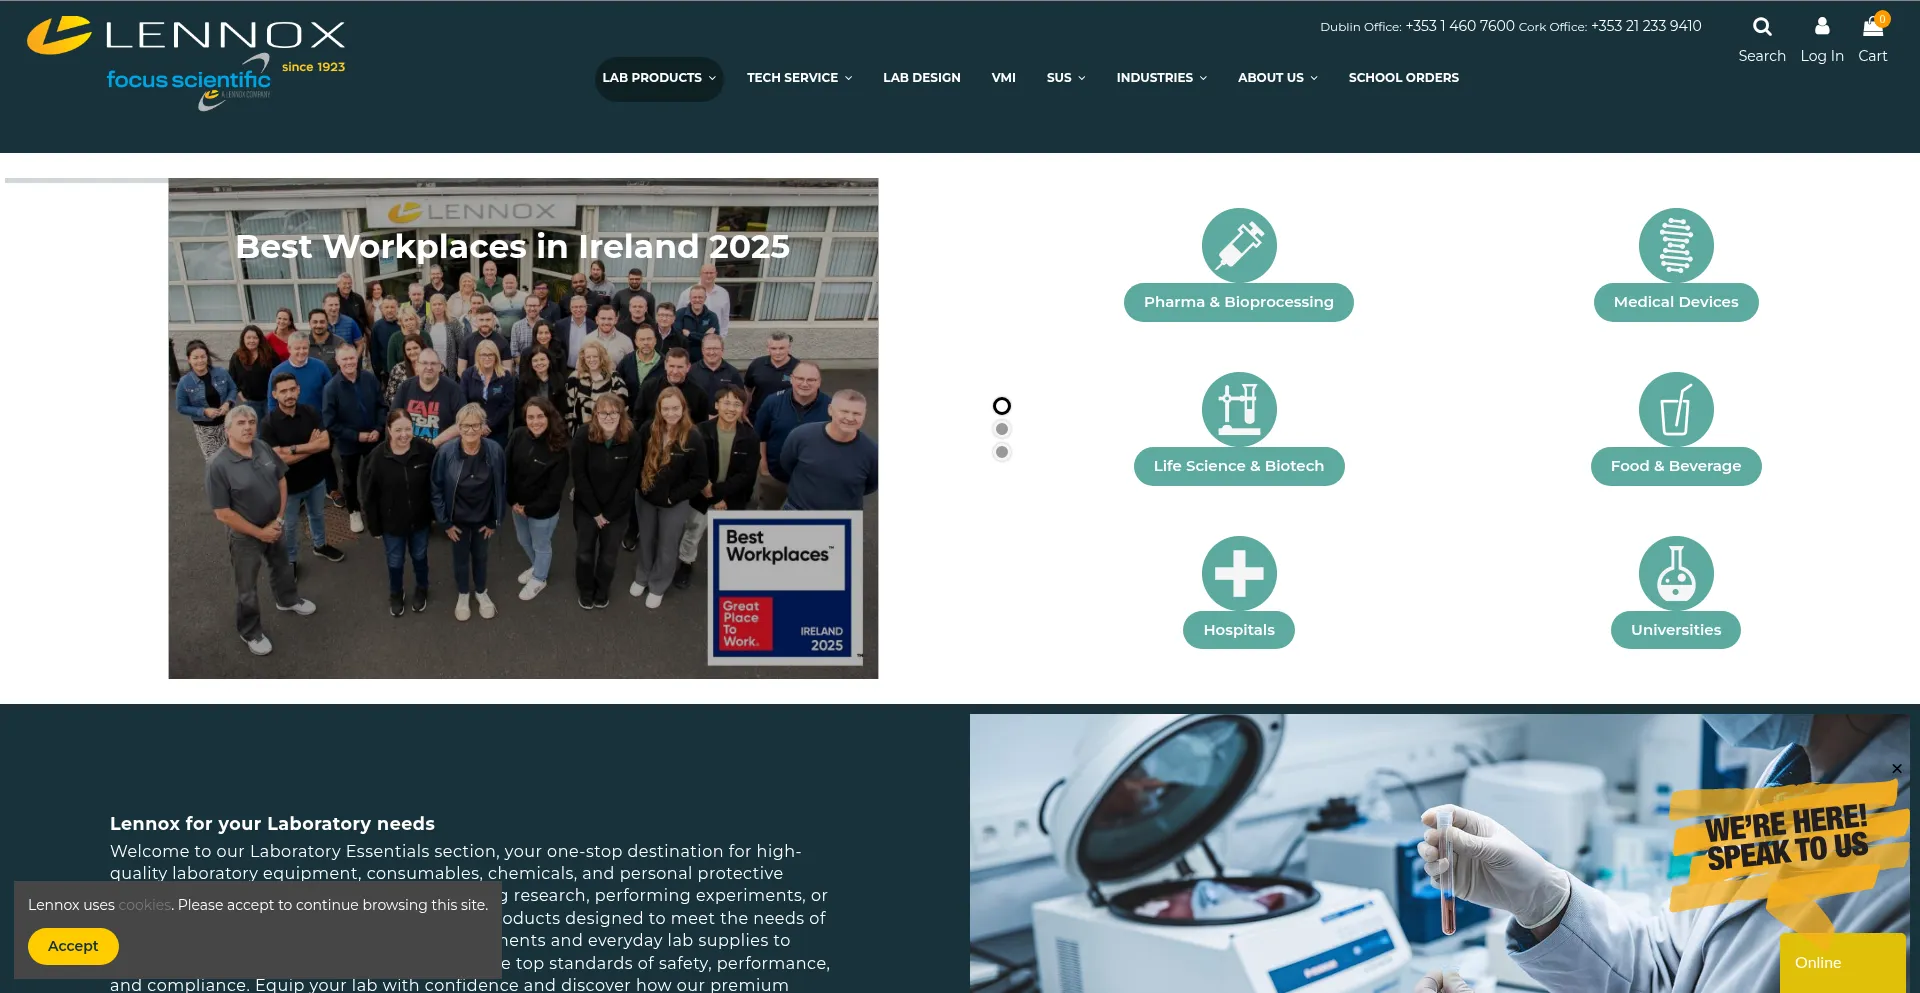Click the Life Science & Biotech icon
This screenshot has height=993, width=1920.
[1238, 410]
